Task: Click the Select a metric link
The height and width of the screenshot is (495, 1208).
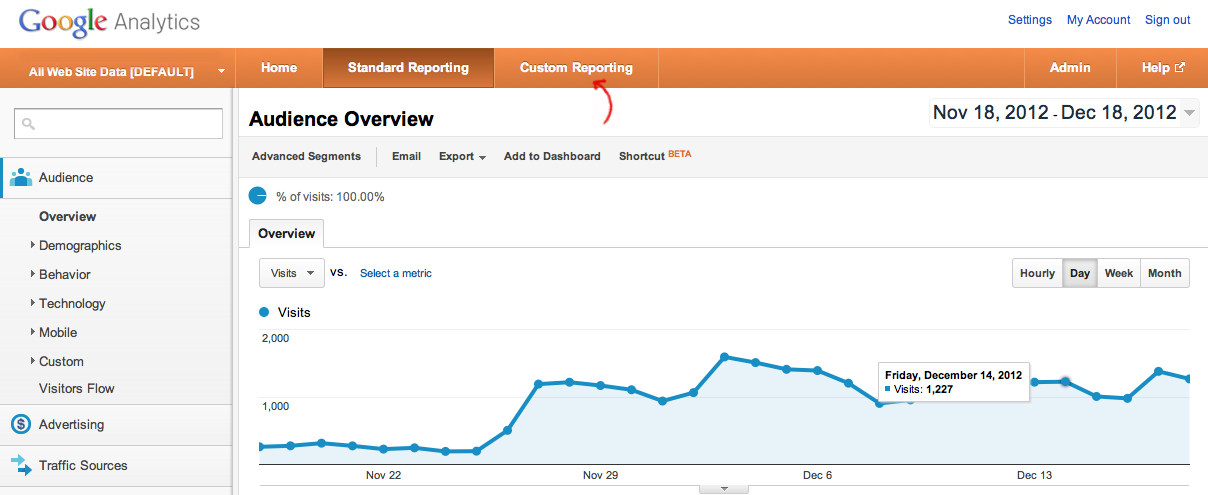Action: click(396, 273)
